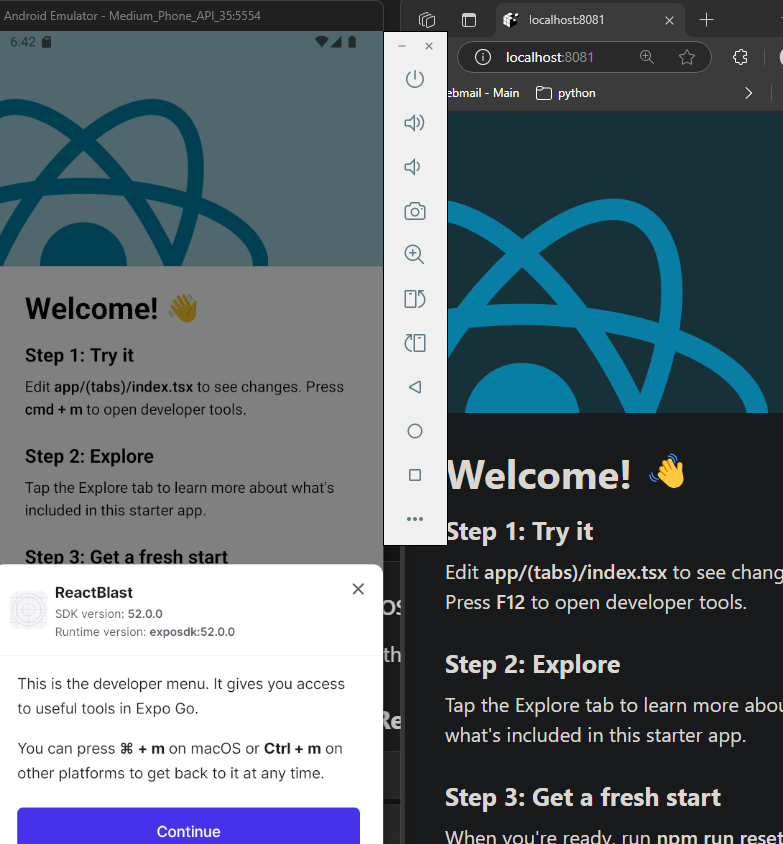
Task: Close the emulator side toolbar
Action: [x=429, y=46]
